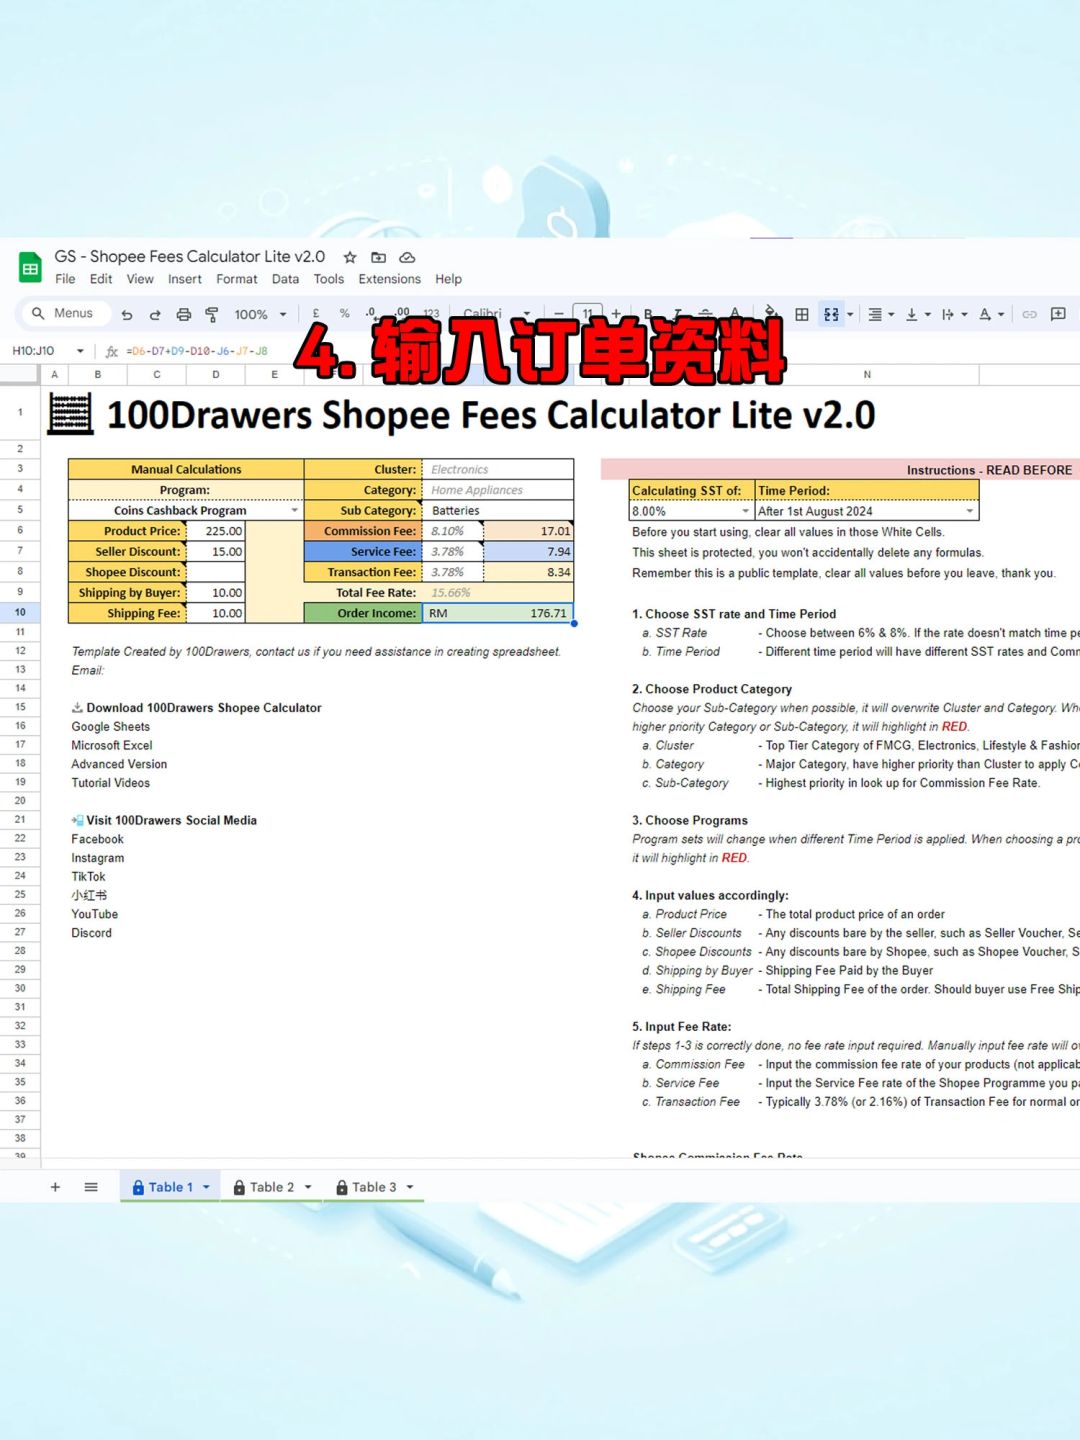Open the File menu
Viewport: 1080px width, 1440px height.
tap(65, 279)
